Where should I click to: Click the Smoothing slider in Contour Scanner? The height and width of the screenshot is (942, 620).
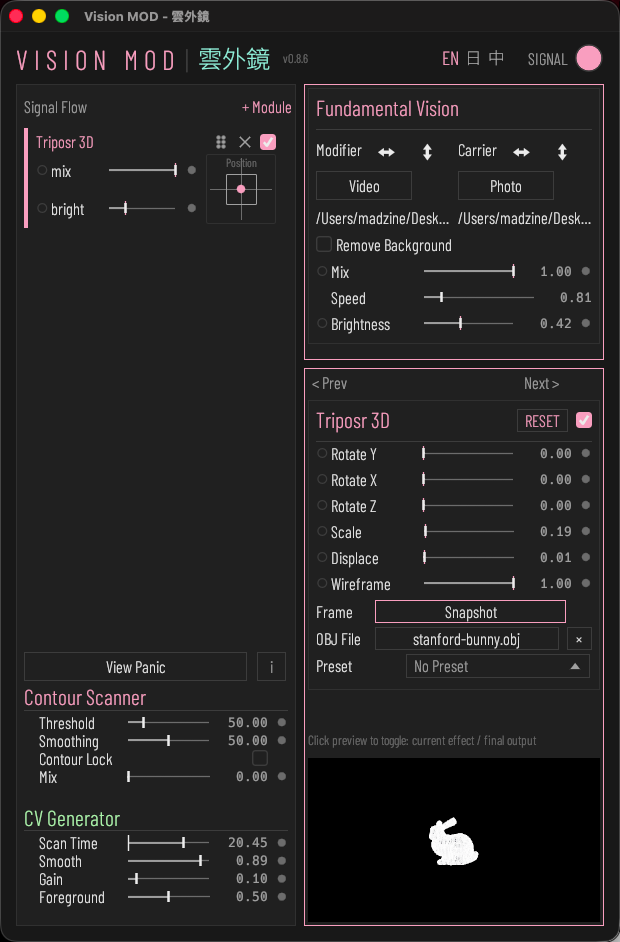pos(169,740)
